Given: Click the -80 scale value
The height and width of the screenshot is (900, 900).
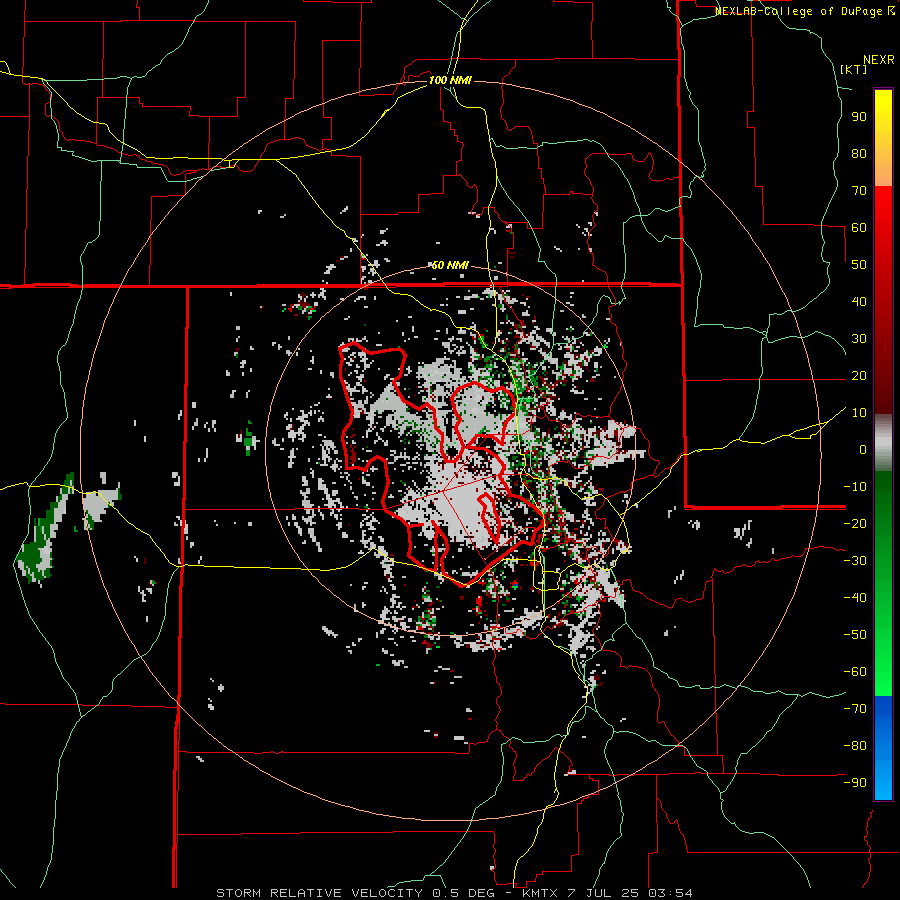Looking at the screenshot, I should click(x=855, y=746).
